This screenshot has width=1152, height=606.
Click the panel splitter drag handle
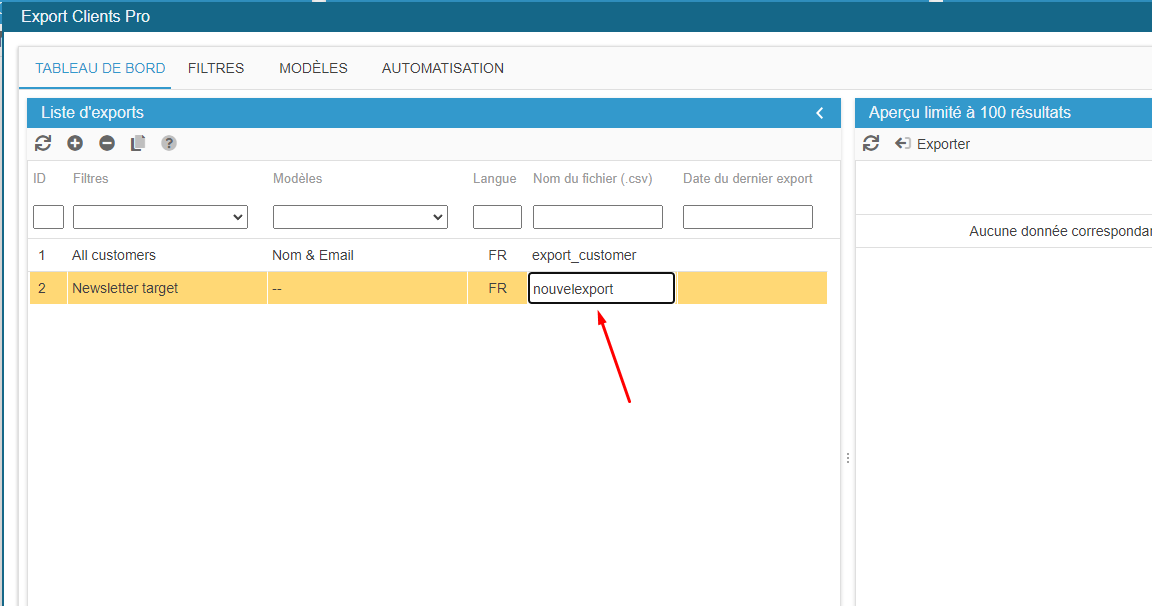[848, 458]
